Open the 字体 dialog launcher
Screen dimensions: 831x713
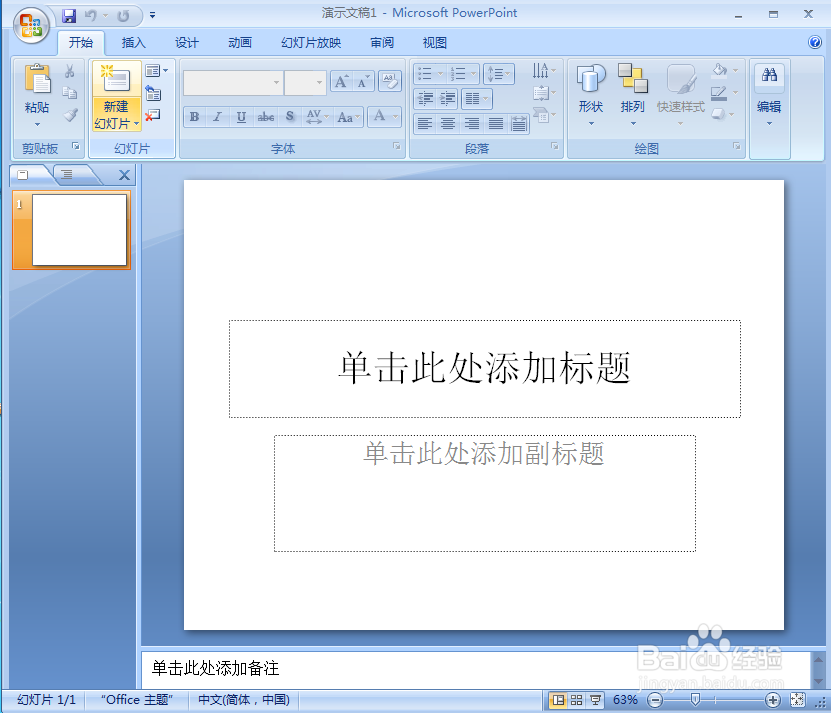tap(397, 146)
